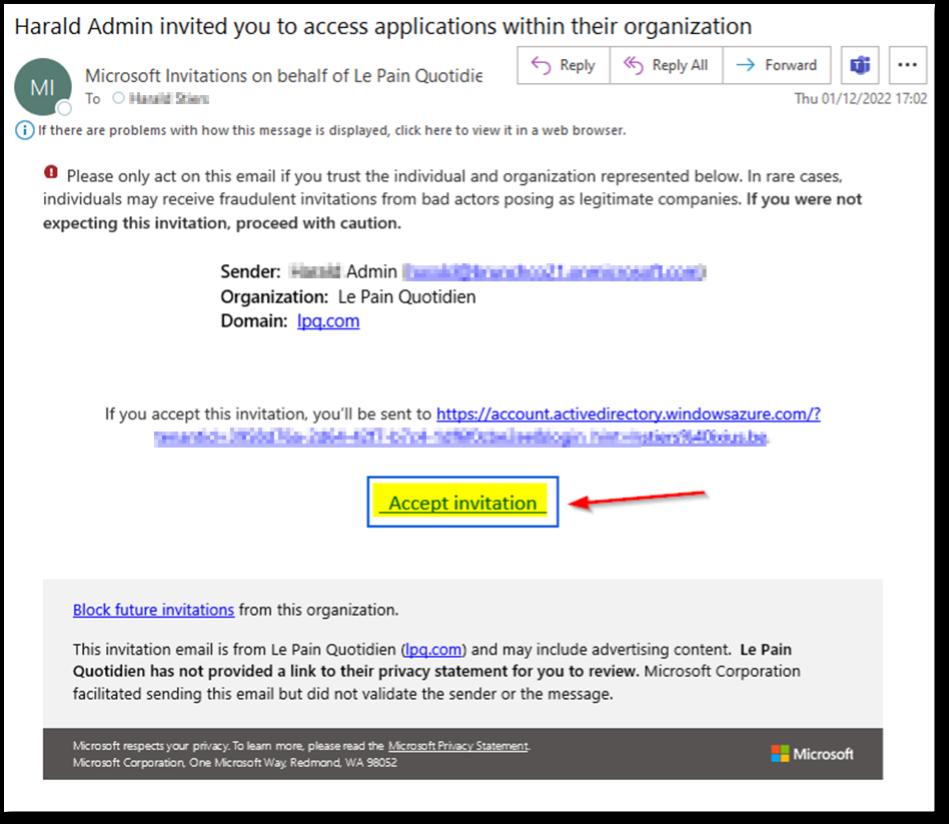
Task: Click the Reply button
Action: (563, 65)
